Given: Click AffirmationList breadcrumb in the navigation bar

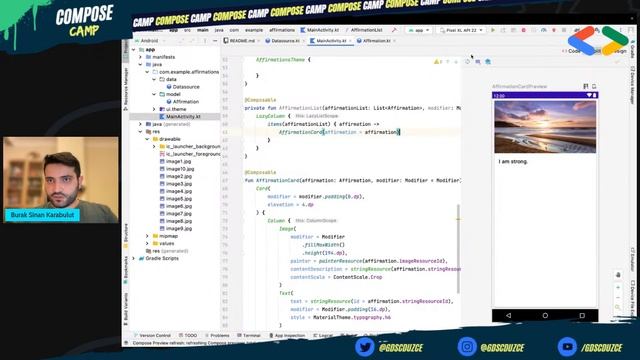Looking at the screenshot, I should (x=366, y=30).
